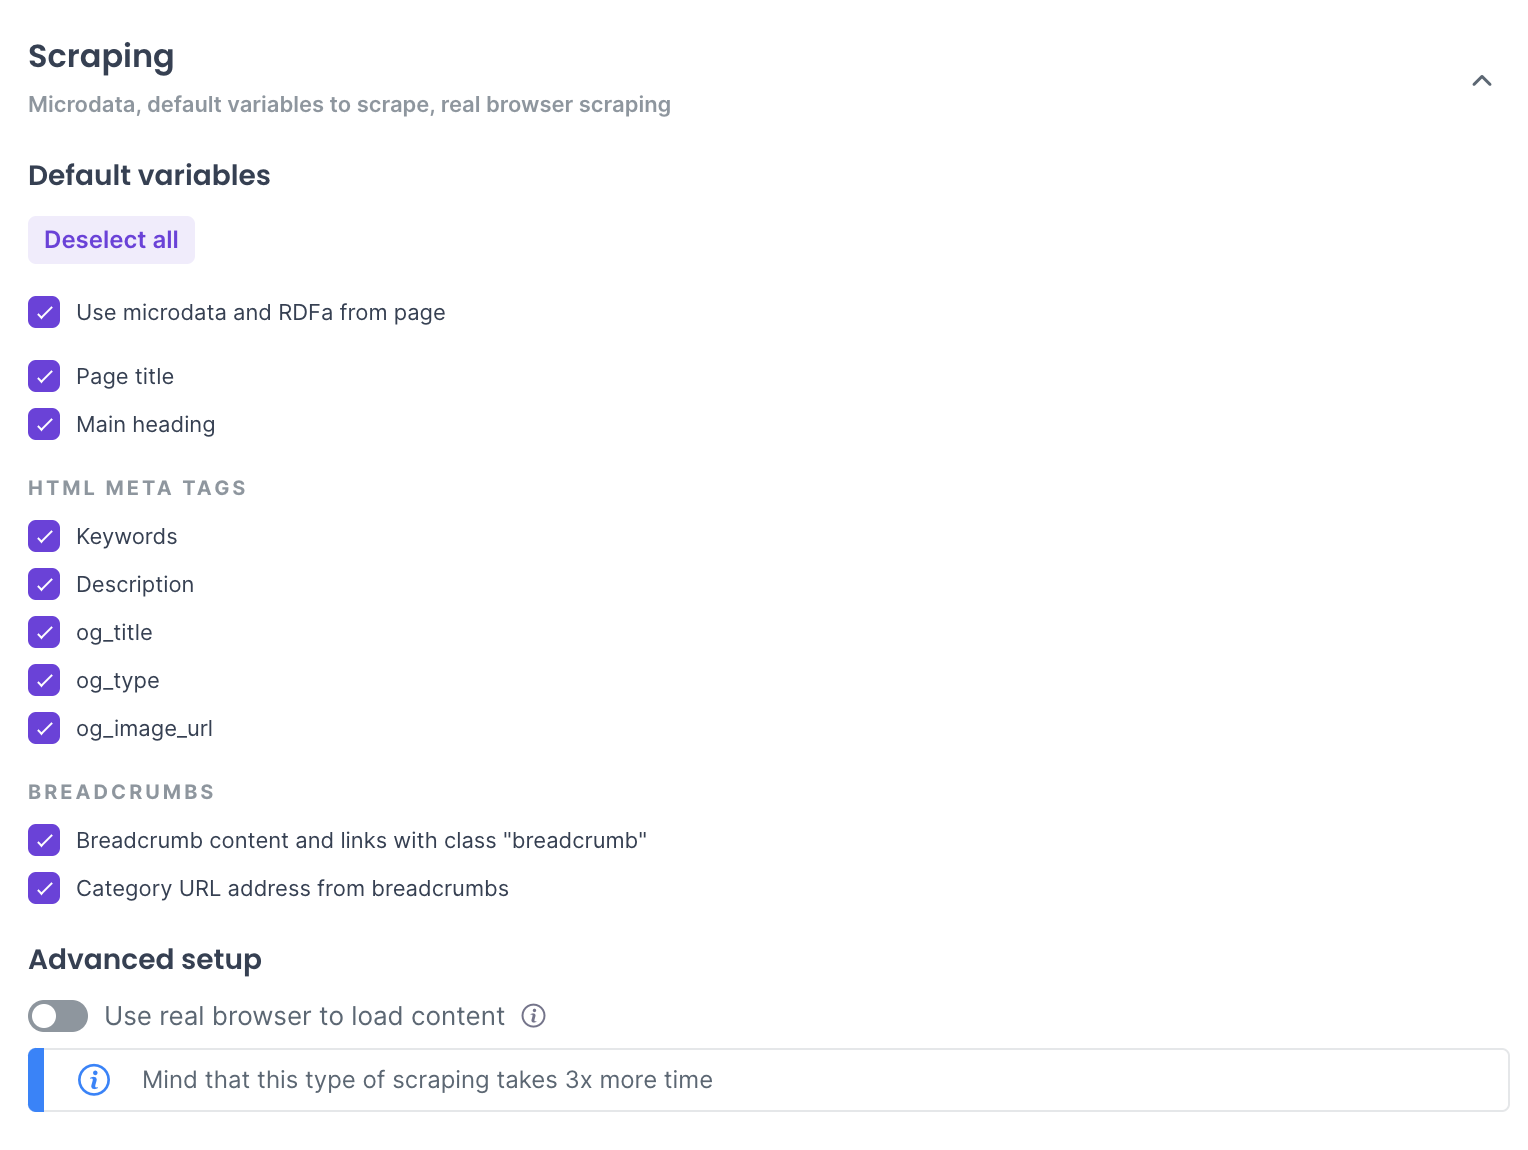This screenshot has height=1150, width=1528.
Task: Collapse the Scraping section chevron
Action: click(1481, 81)
